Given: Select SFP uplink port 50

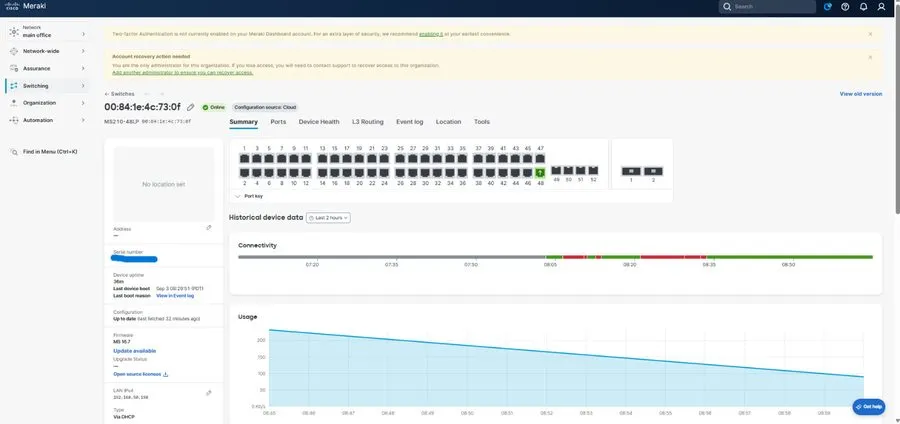Looking at the screenshot, I should click(568, 170).
